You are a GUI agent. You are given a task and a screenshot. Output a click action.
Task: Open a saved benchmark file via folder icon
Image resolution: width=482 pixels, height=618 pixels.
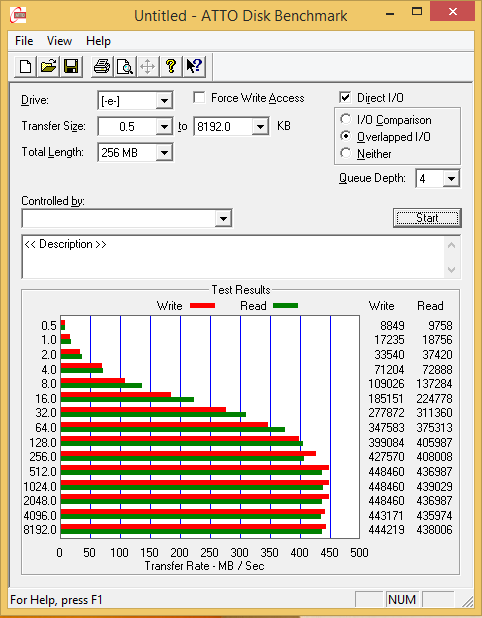coord(48,66)
